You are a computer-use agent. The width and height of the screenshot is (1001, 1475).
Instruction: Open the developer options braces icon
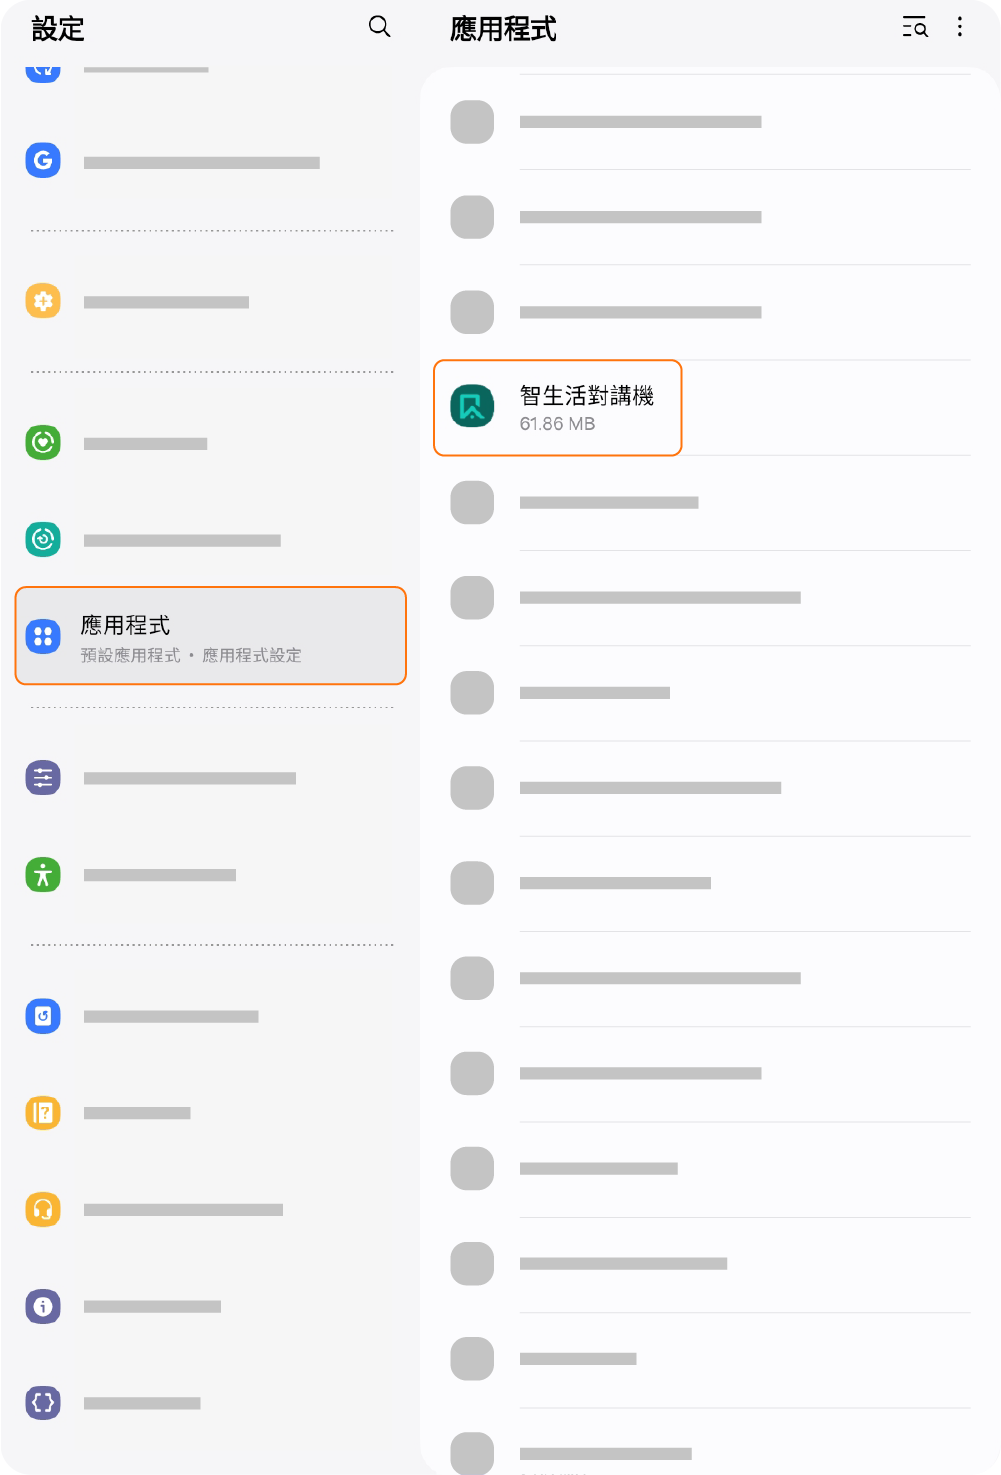click(43, 1403)
